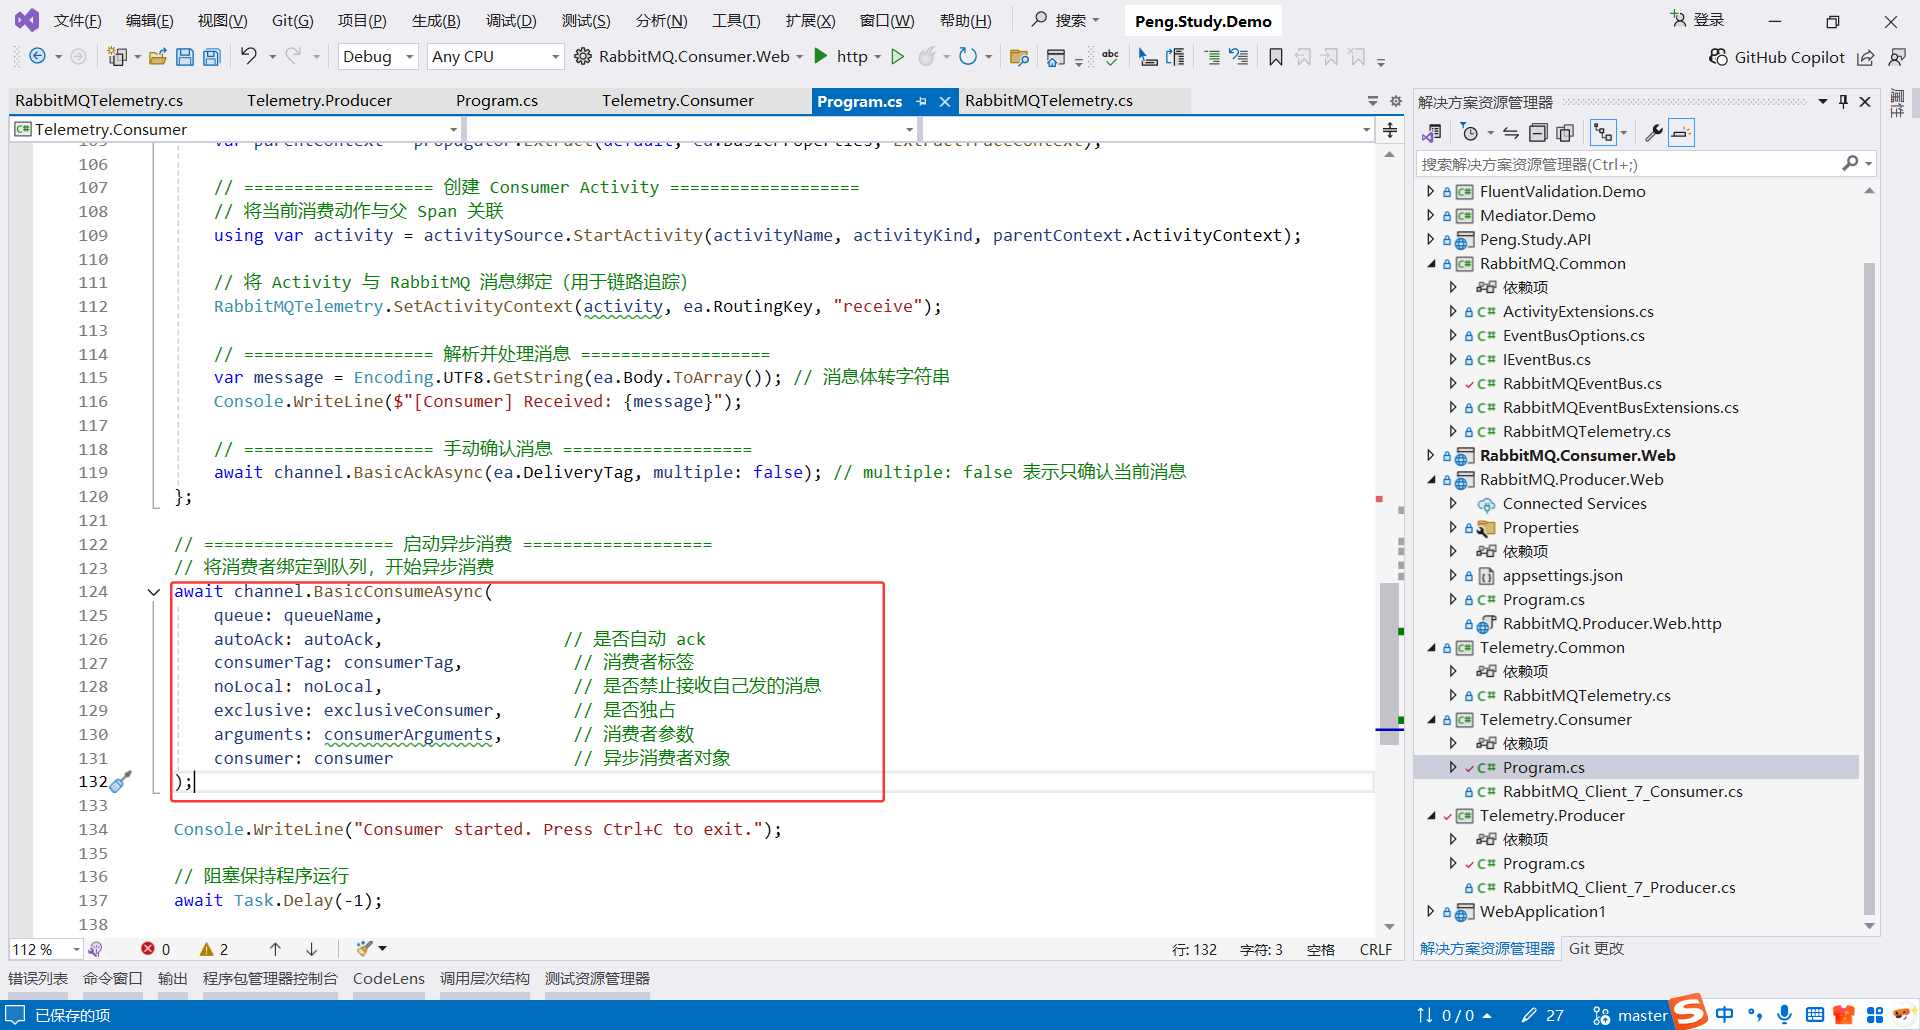This screenshot has height=1030, width=1920.
Task: Open the 错误列表 panel tab
Action: (38, 979)
